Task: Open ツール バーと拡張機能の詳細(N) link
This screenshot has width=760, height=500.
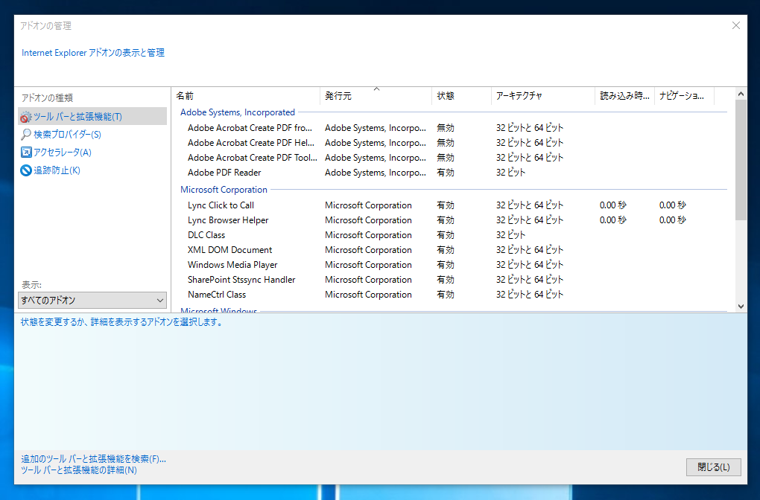Action: coord(79,470)
